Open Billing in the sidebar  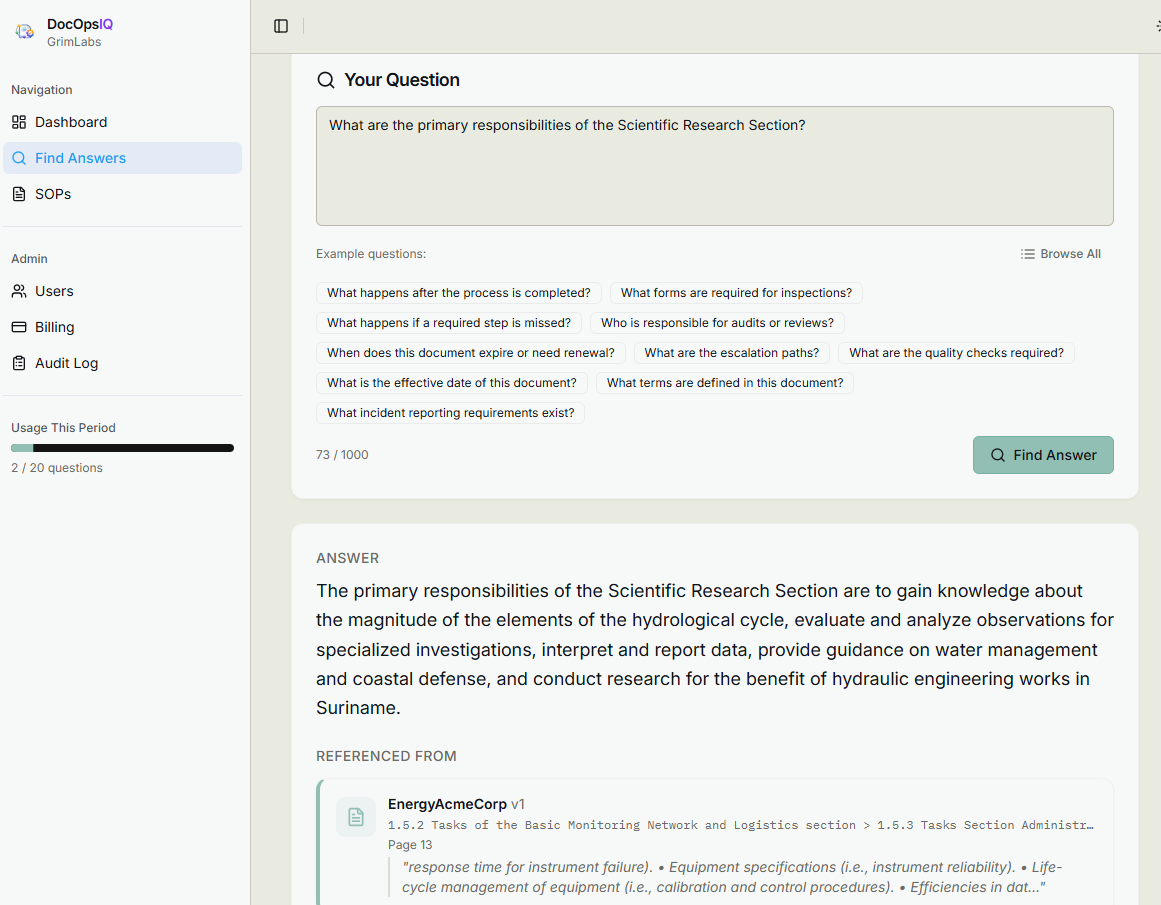pos(122,327)
